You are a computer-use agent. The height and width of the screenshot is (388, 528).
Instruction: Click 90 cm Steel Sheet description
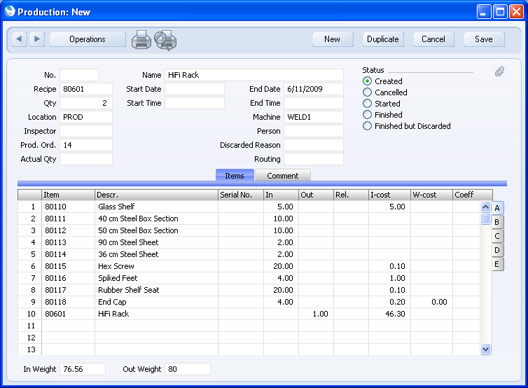tap(156, 242)
